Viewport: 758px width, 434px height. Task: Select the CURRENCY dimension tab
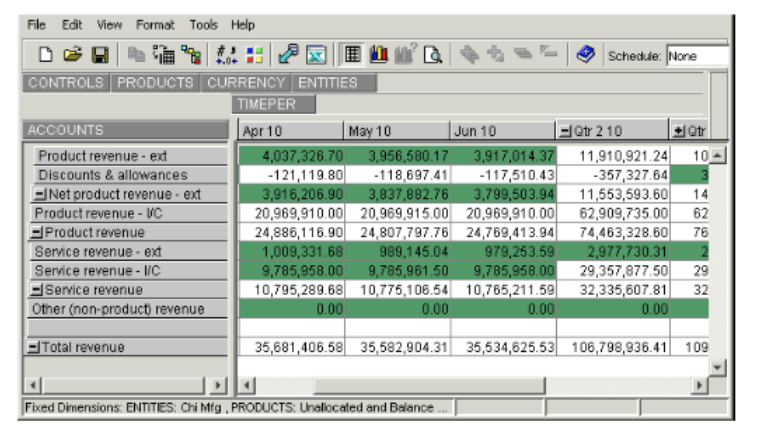click(x=246, y=83)
